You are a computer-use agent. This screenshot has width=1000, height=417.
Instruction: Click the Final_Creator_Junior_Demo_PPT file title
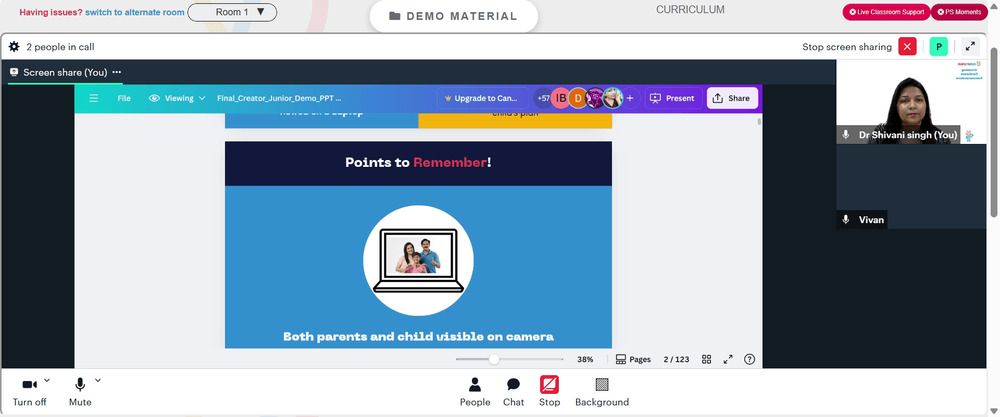[x=279, y=98]
